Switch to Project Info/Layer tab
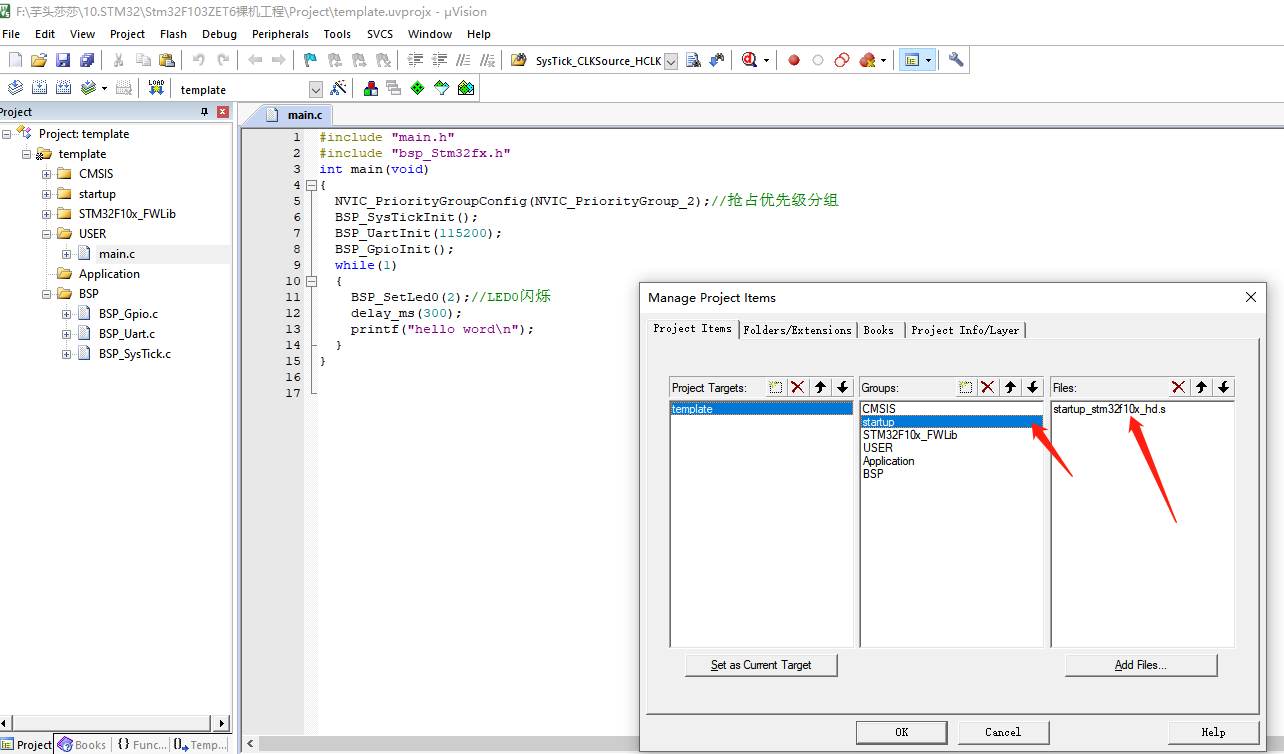 (965, 330)
